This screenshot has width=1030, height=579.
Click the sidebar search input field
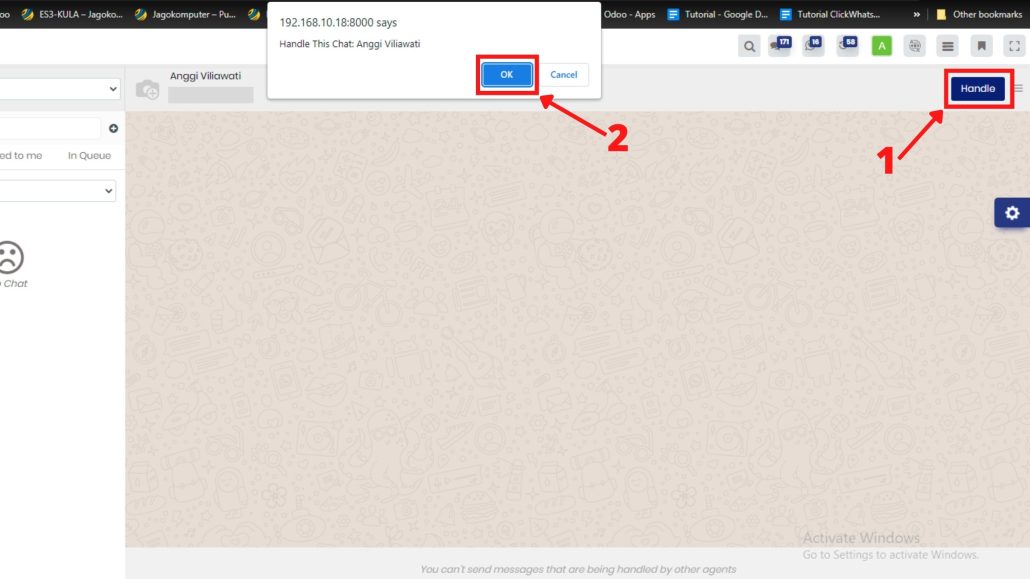(x=50, y=129)
